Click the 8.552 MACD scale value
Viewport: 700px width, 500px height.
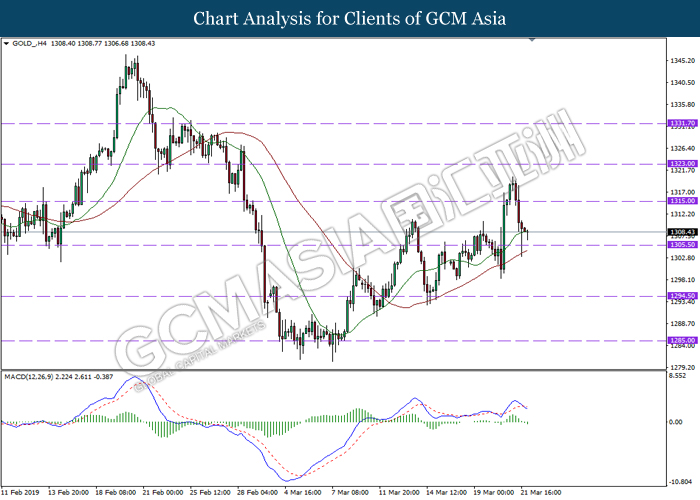click(x=678, y=376)
